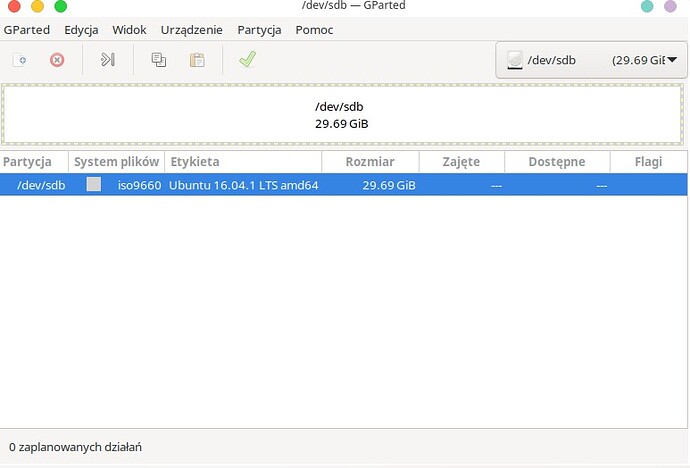Click the red Delete partition icon
The height and width of the screenshot is (468, 690).
point(57,60)
